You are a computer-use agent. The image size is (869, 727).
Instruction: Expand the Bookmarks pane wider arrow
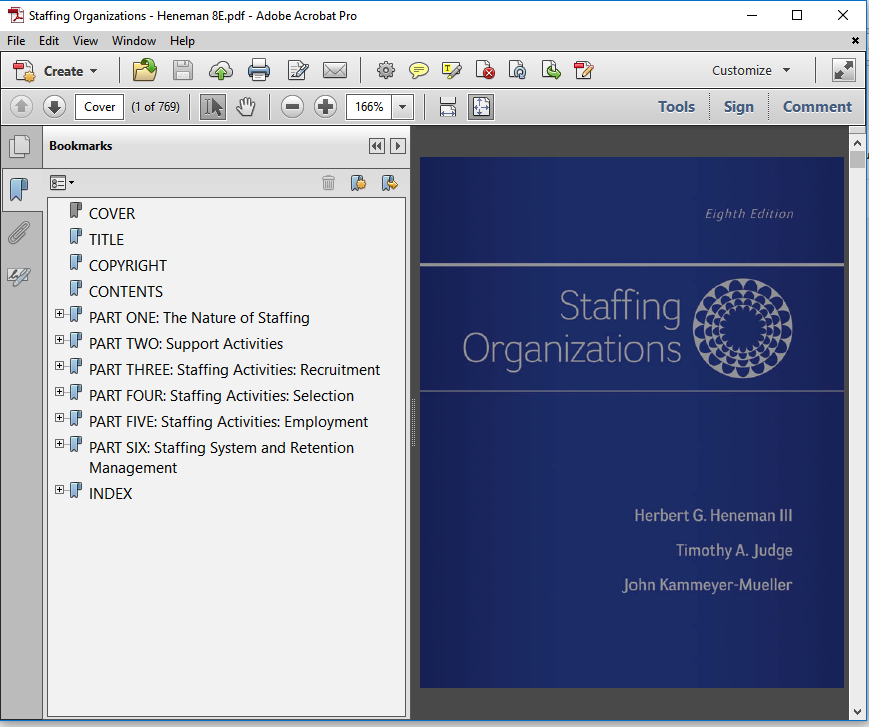click(397, 146)
